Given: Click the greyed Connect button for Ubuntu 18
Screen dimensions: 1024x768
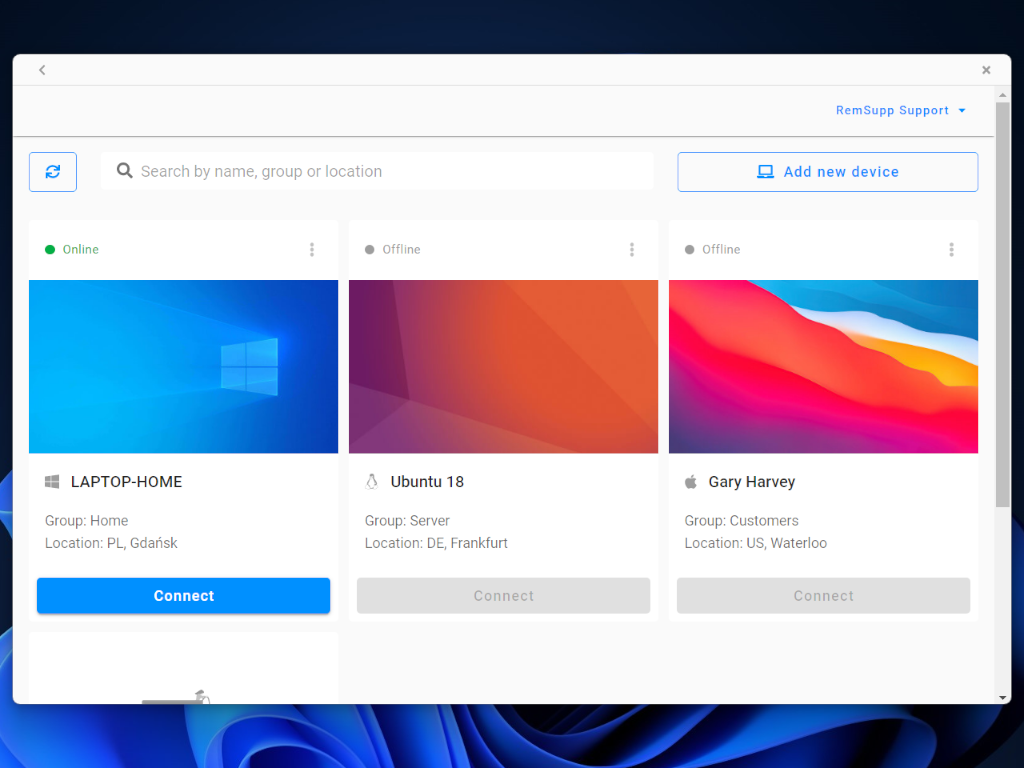Looking at the screenshot, I should (503, 596).
